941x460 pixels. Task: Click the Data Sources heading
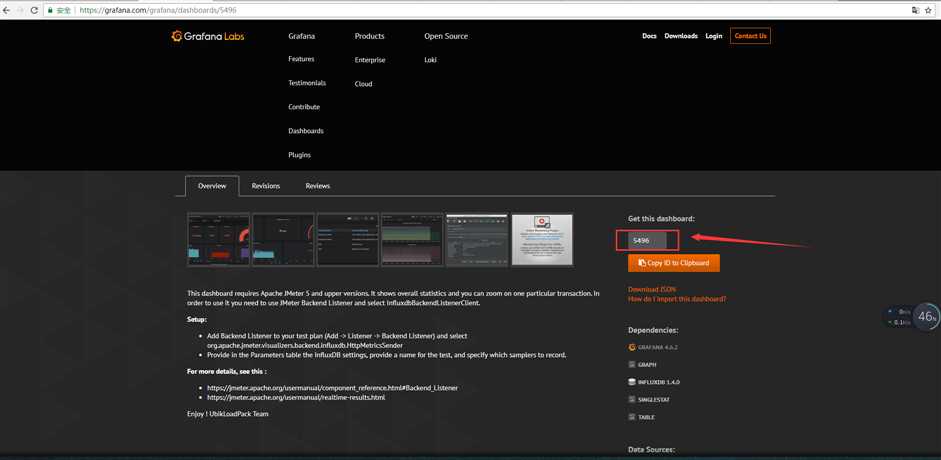[x=651, y=449]
